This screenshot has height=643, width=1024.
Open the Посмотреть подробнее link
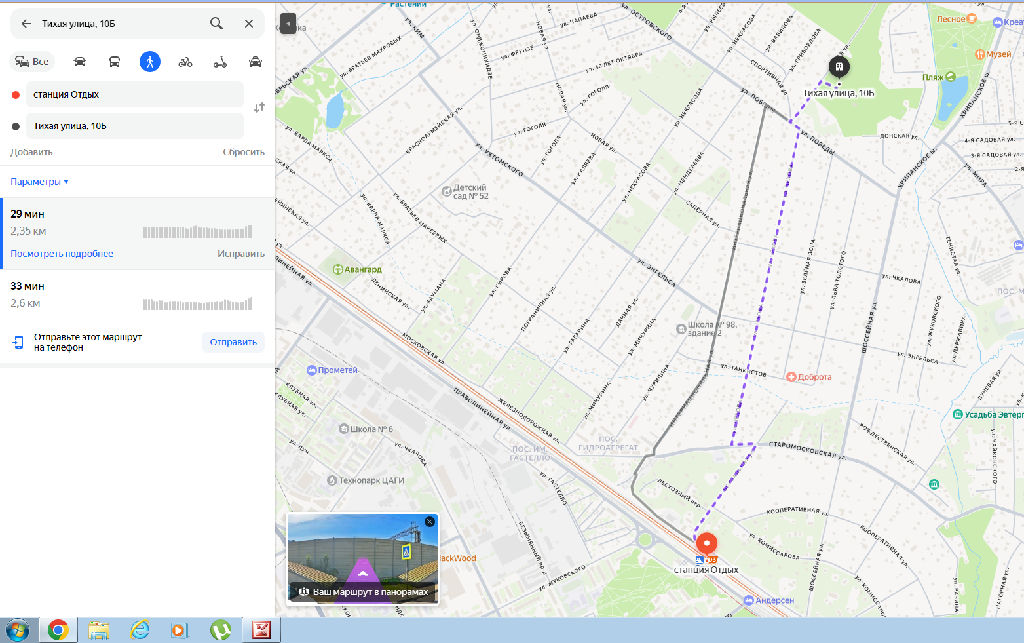pyautogui.click(x=61, y=254)
